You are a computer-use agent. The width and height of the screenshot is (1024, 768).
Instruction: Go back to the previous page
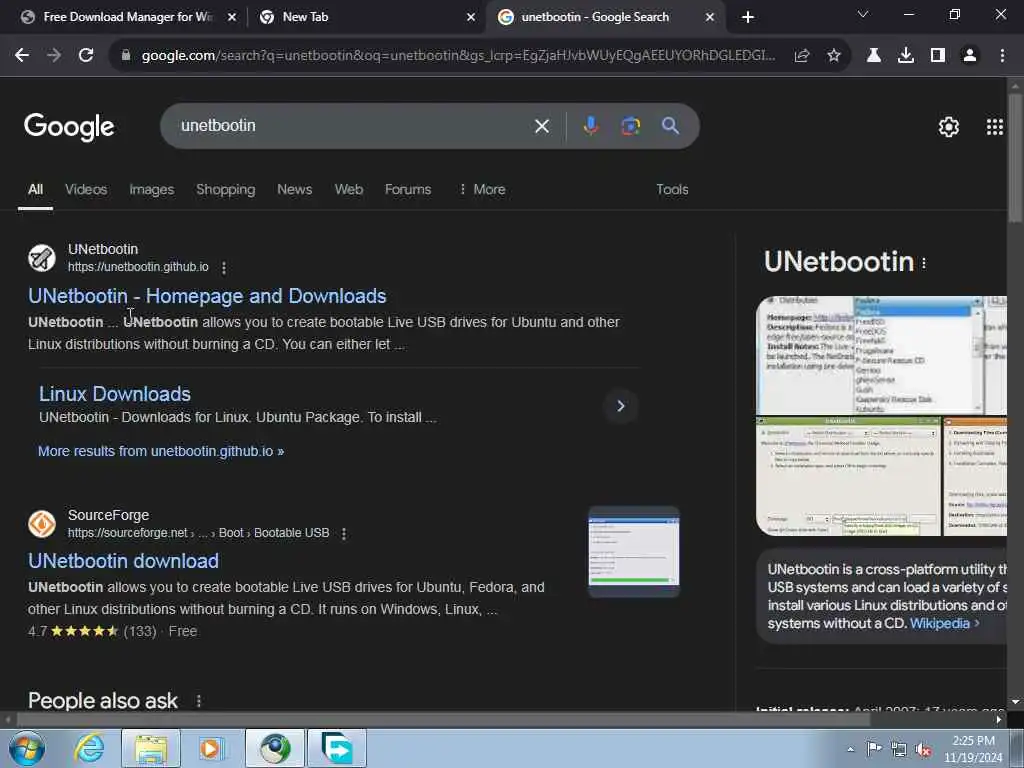(x=22, y=56)
